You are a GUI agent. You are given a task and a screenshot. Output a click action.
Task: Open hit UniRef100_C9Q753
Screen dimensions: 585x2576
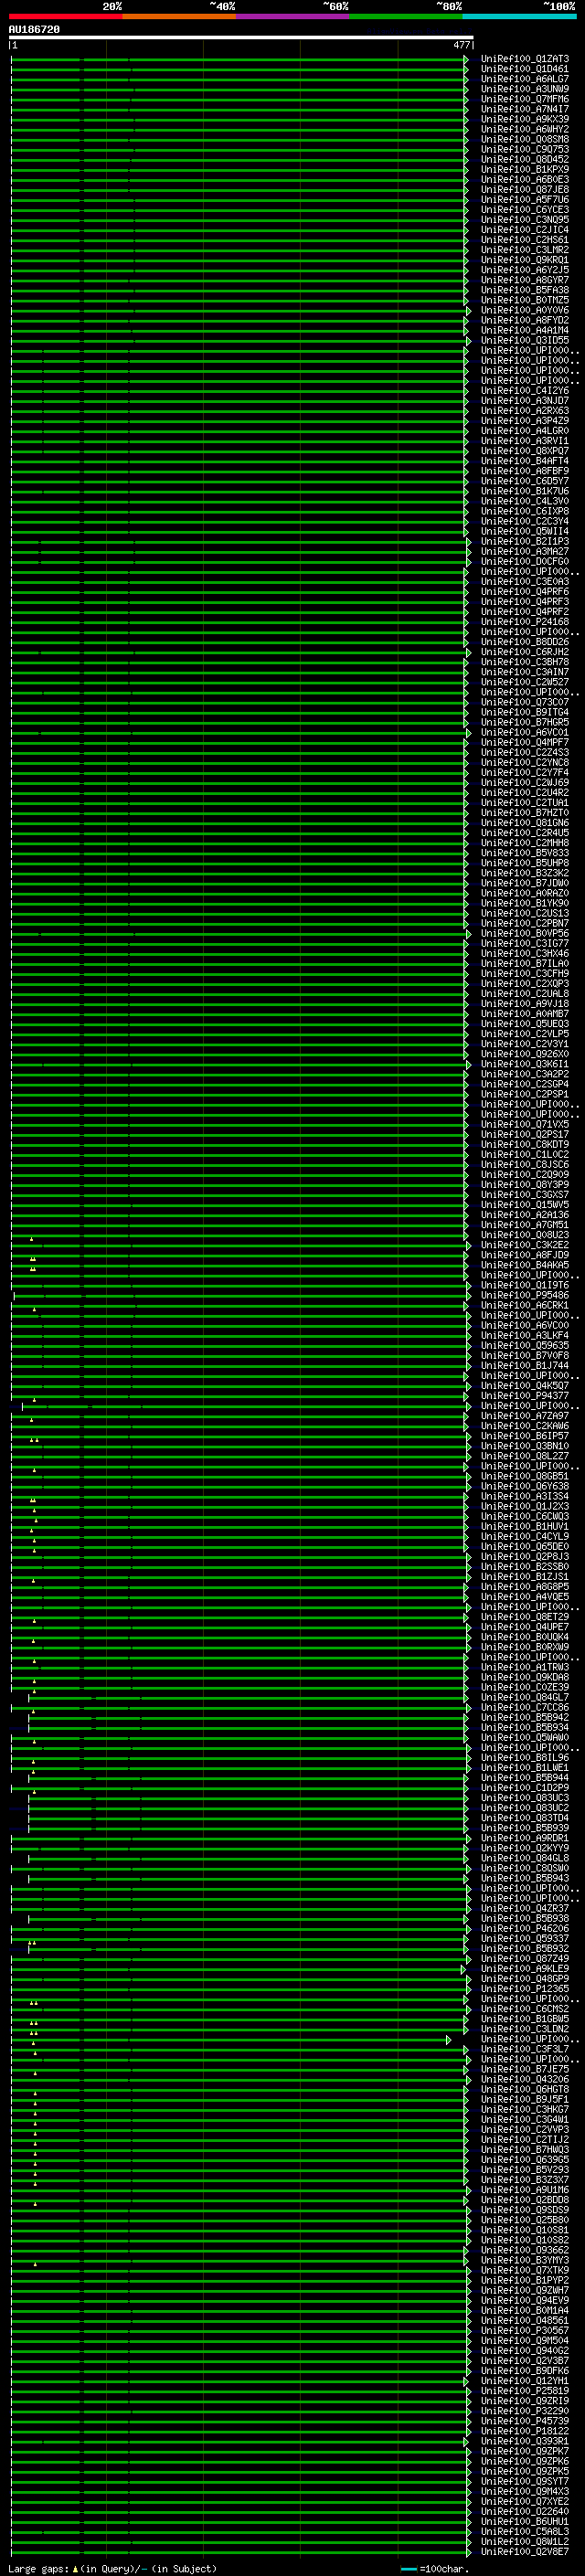tap(525, 150)
